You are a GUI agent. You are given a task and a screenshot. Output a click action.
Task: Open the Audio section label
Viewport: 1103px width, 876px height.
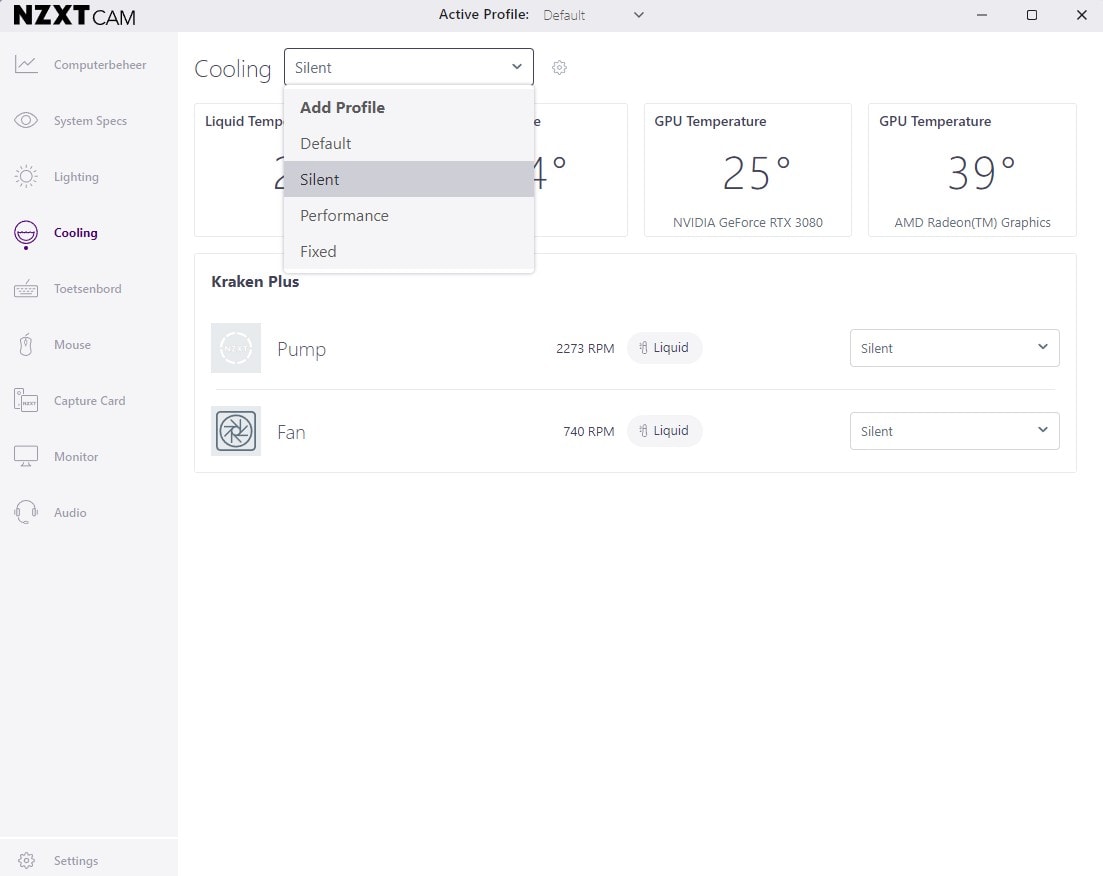[70, 512]
